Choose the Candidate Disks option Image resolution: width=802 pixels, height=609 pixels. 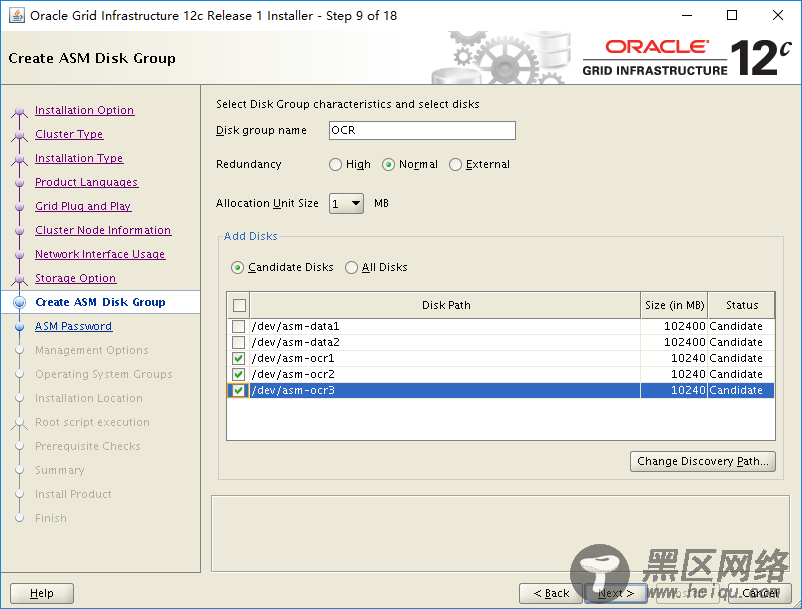coord(237,267)
